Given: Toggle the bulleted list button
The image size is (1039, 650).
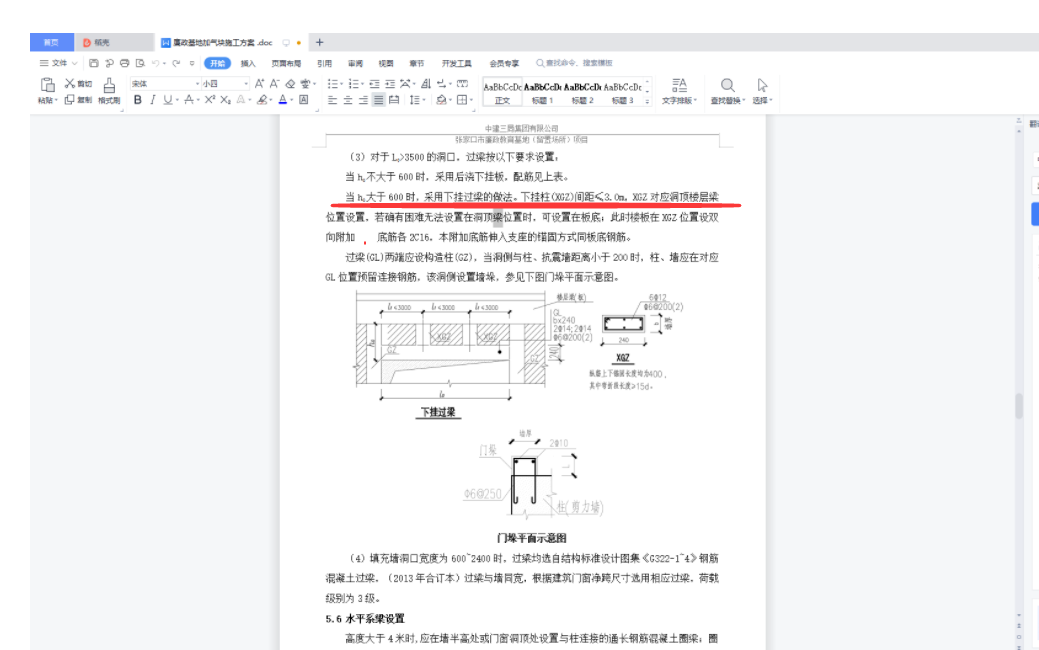Looking at the screenshot, I should (332, 83).
